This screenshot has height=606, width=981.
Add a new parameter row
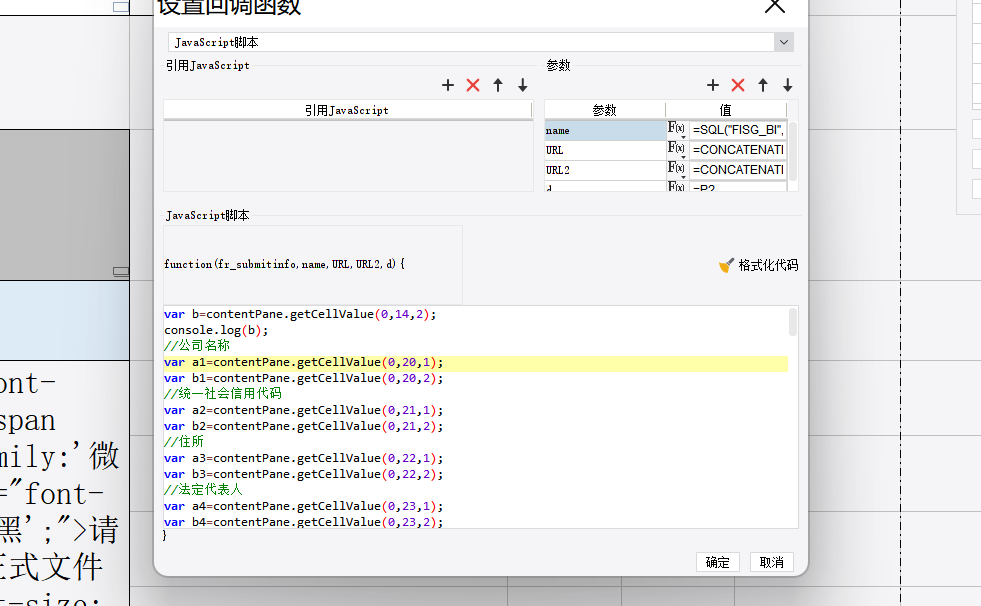point(713,85)
